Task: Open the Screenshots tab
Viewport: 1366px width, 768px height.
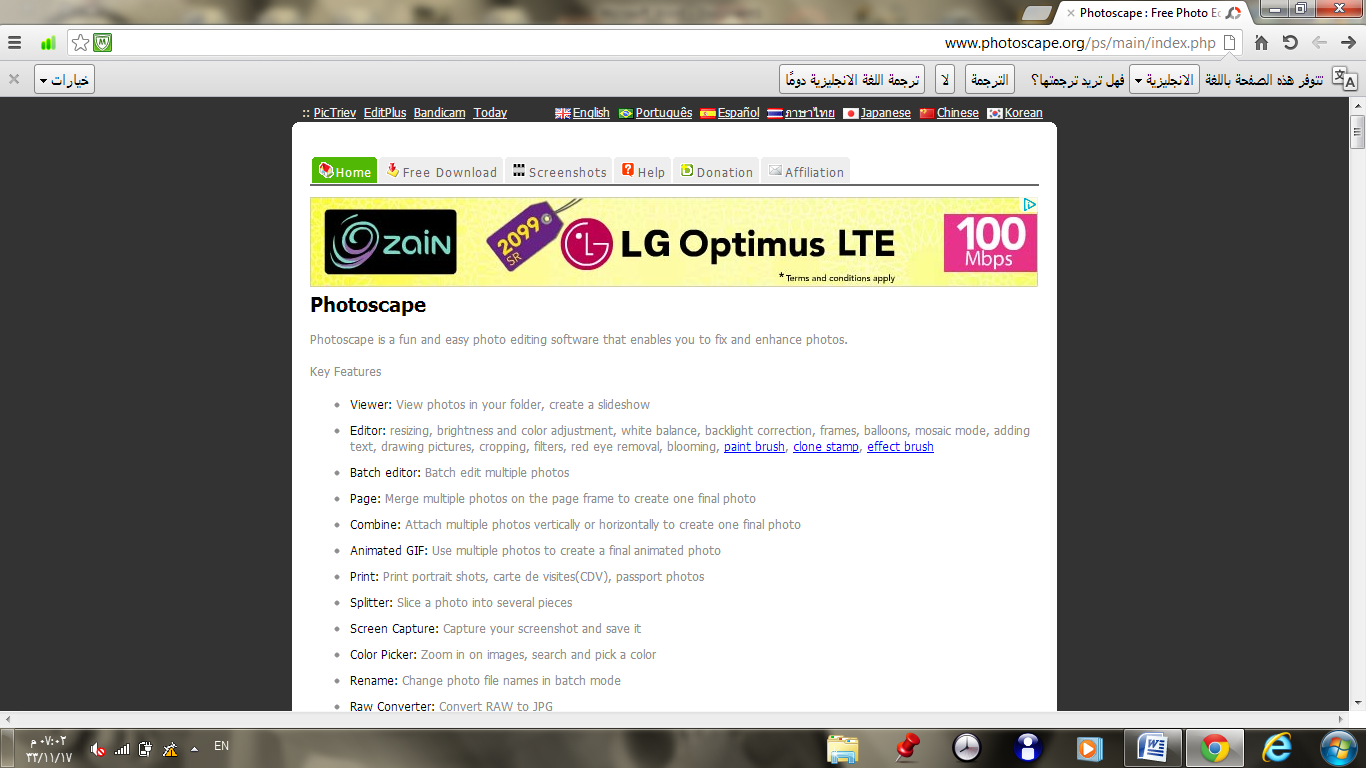Action: [559, 171]
